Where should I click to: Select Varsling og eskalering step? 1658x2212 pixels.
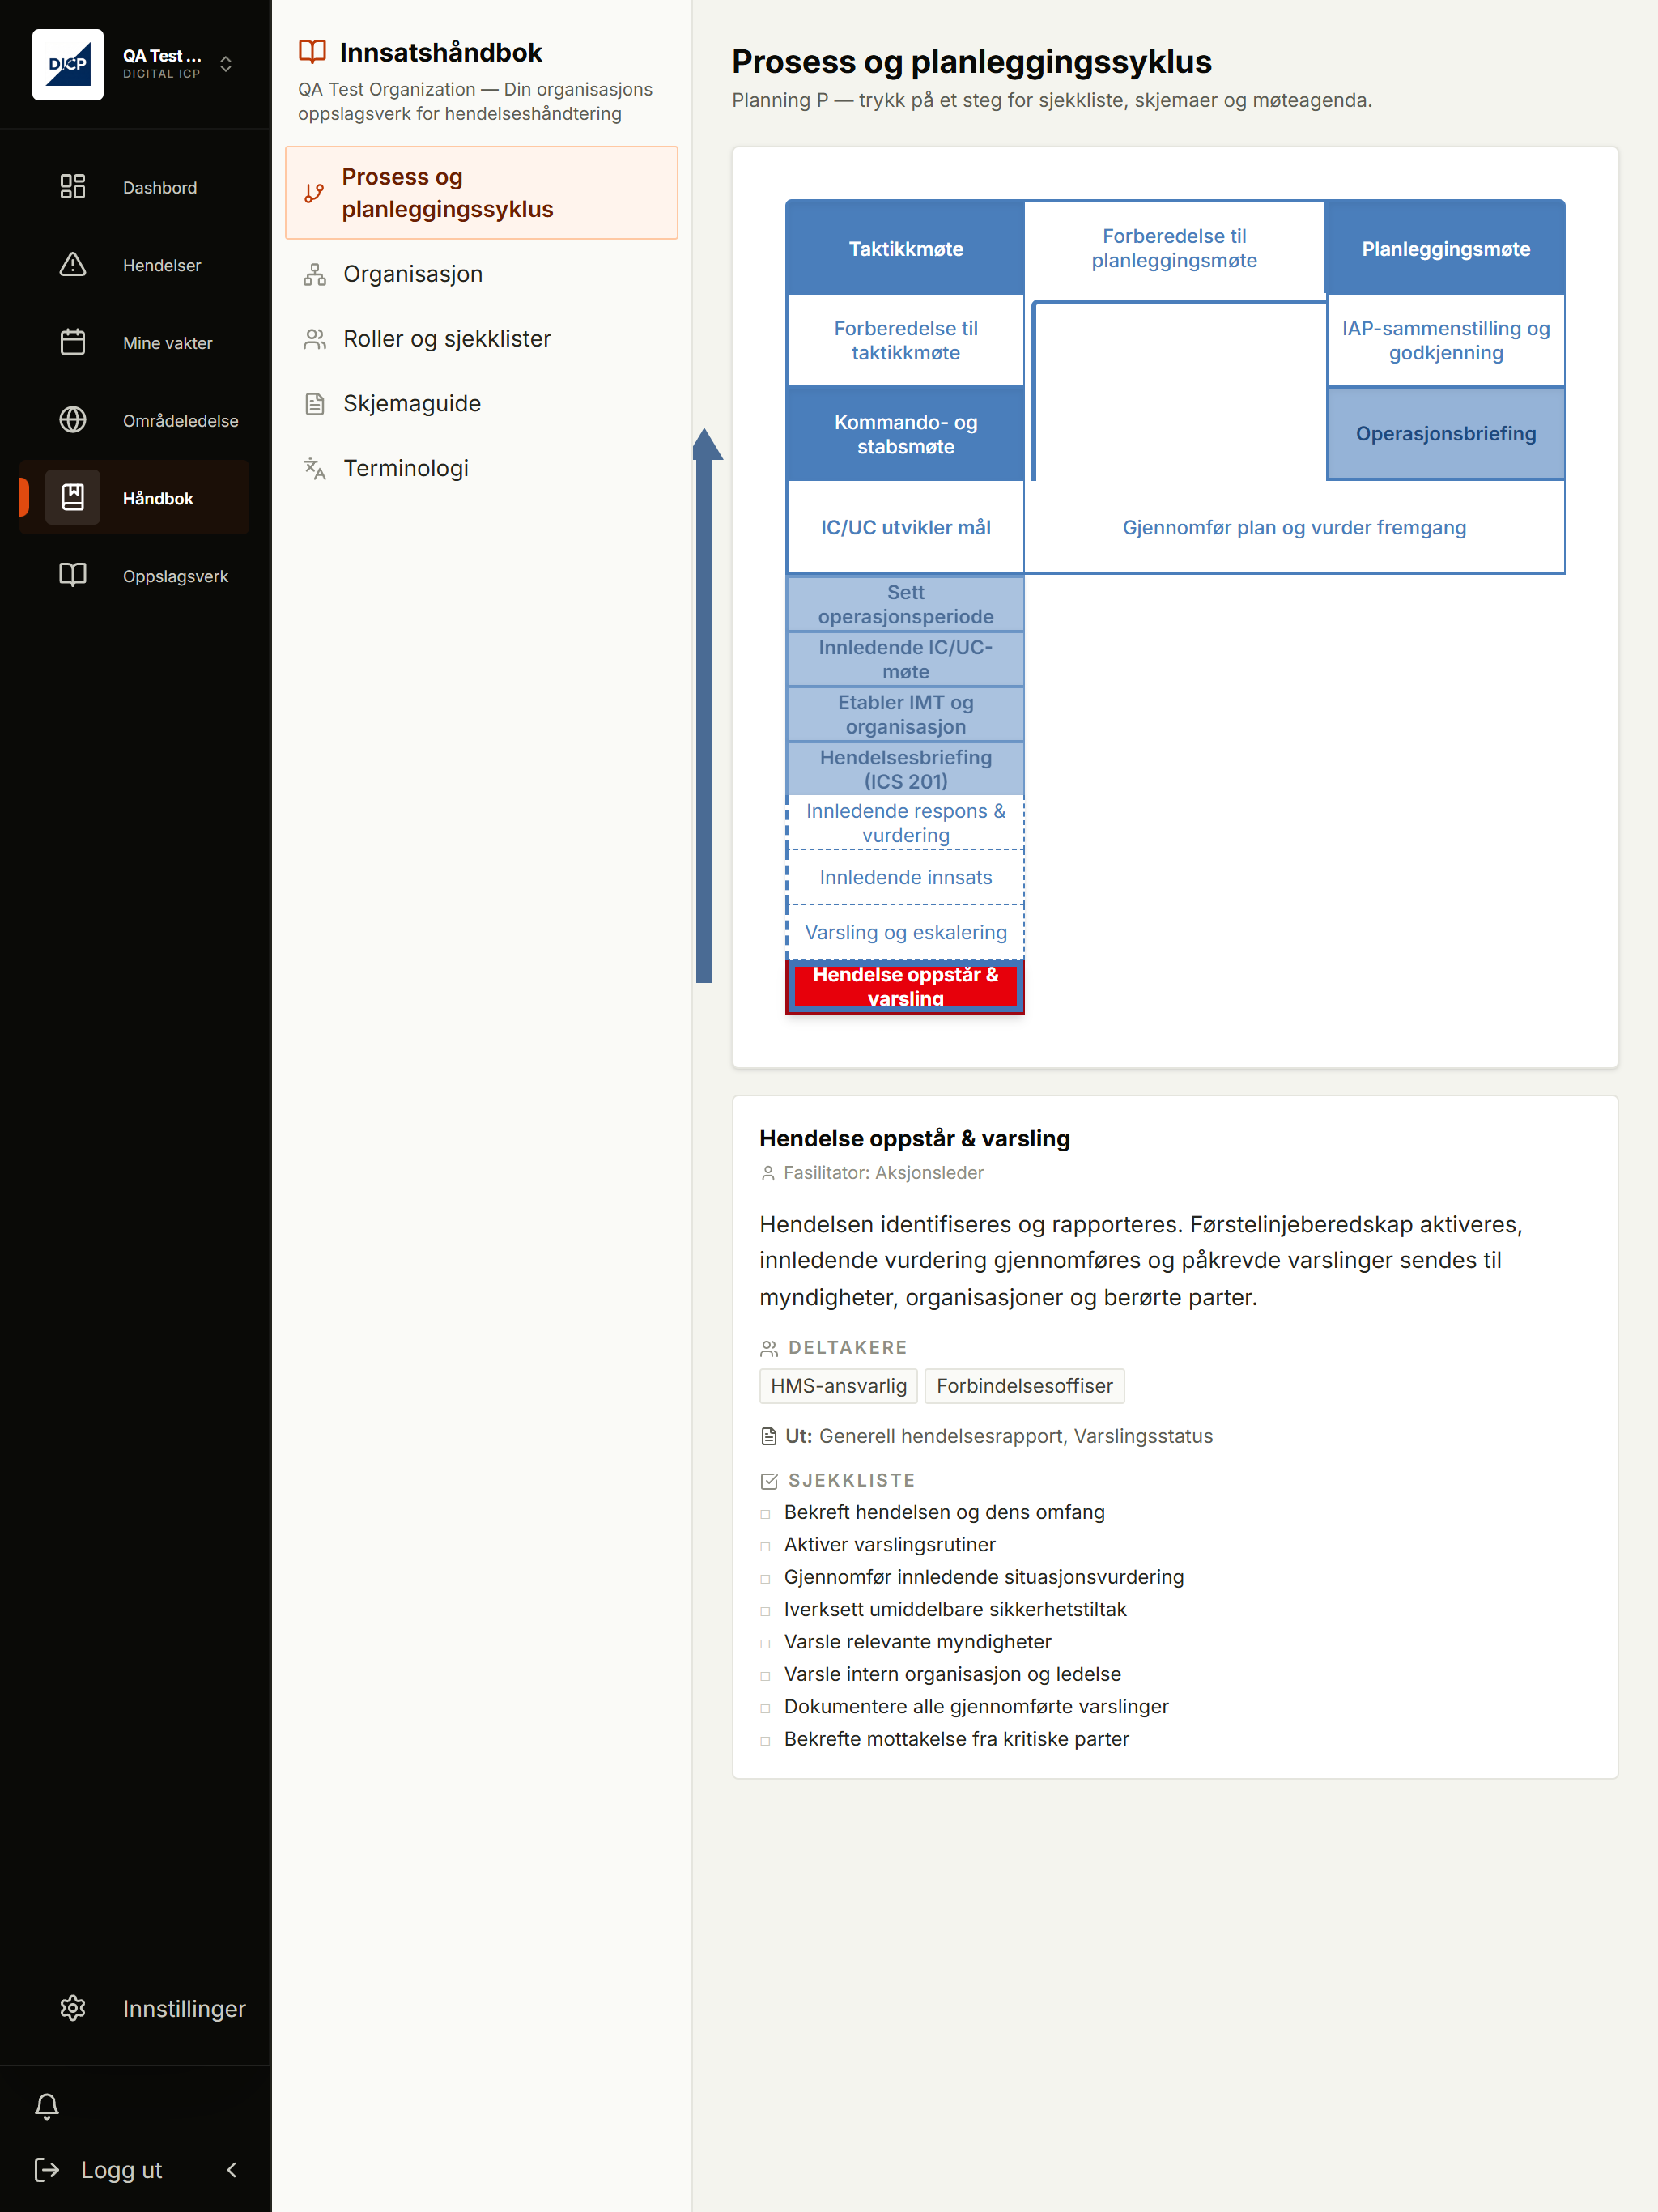coord(905,932)
